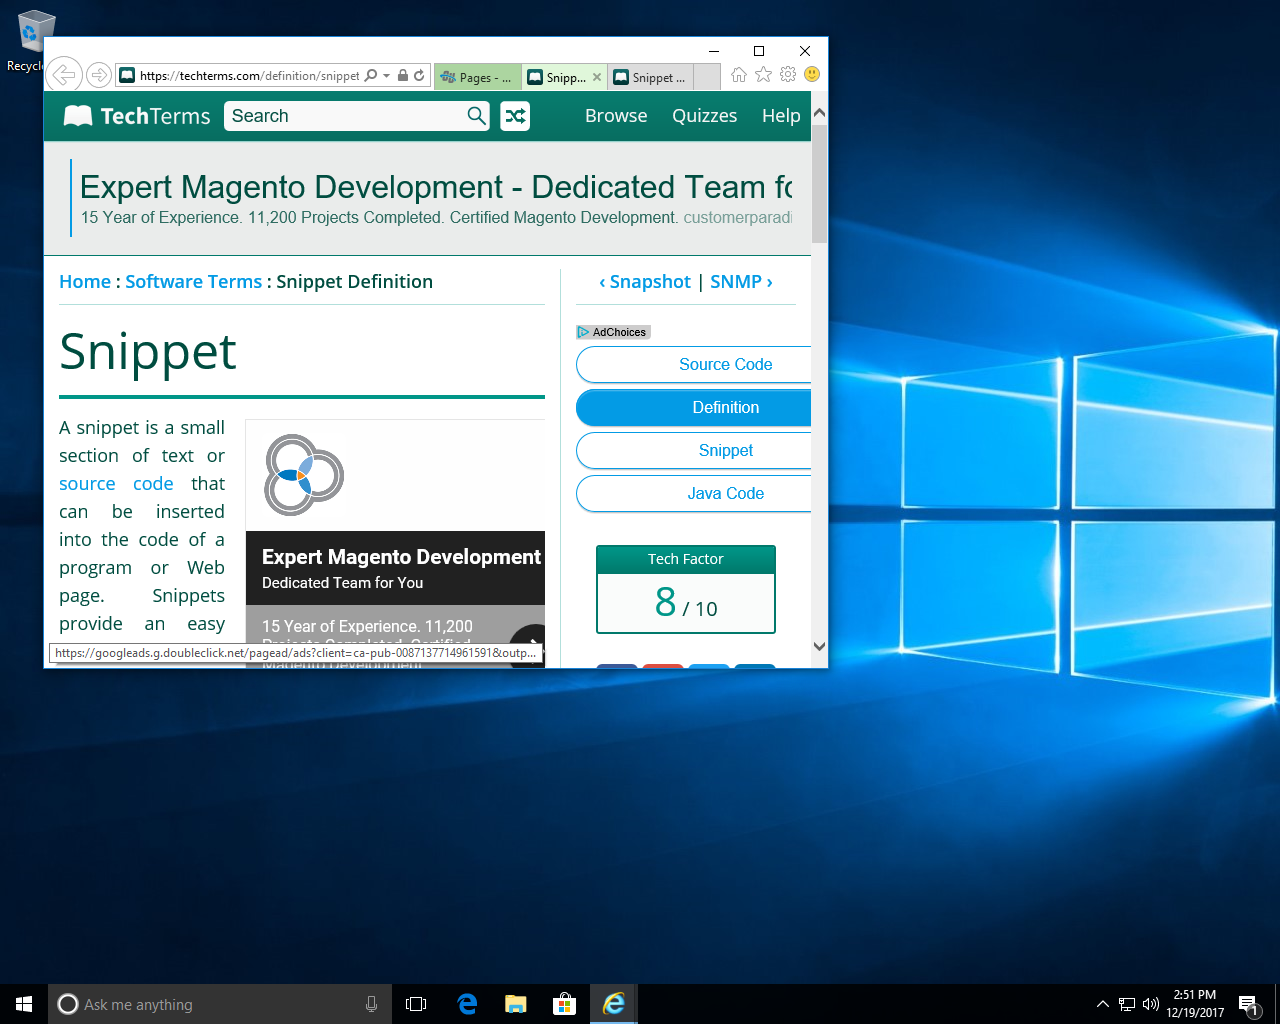Open the address bar autocomplete dropdown arrow

(386, 75)
